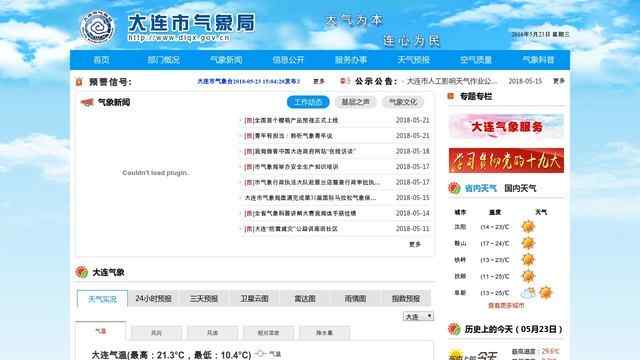Click 查看更多城市 link
640x360 pixels.
click(506, 305)
